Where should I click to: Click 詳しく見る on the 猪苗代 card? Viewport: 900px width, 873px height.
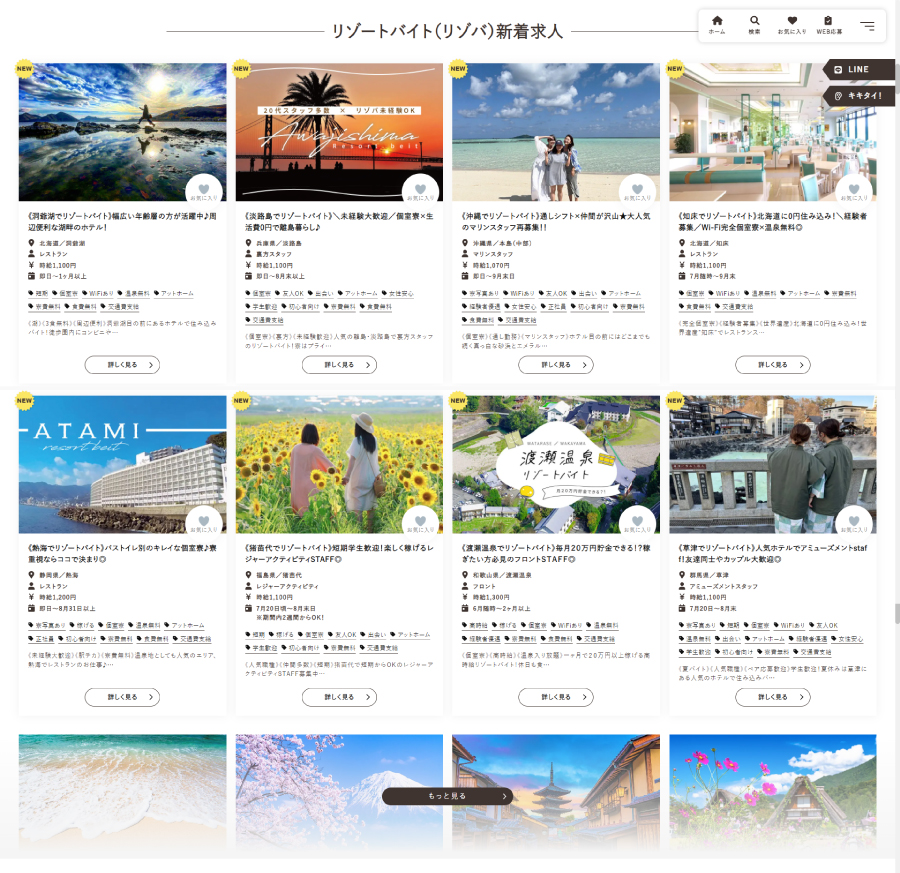pos(339,697)
